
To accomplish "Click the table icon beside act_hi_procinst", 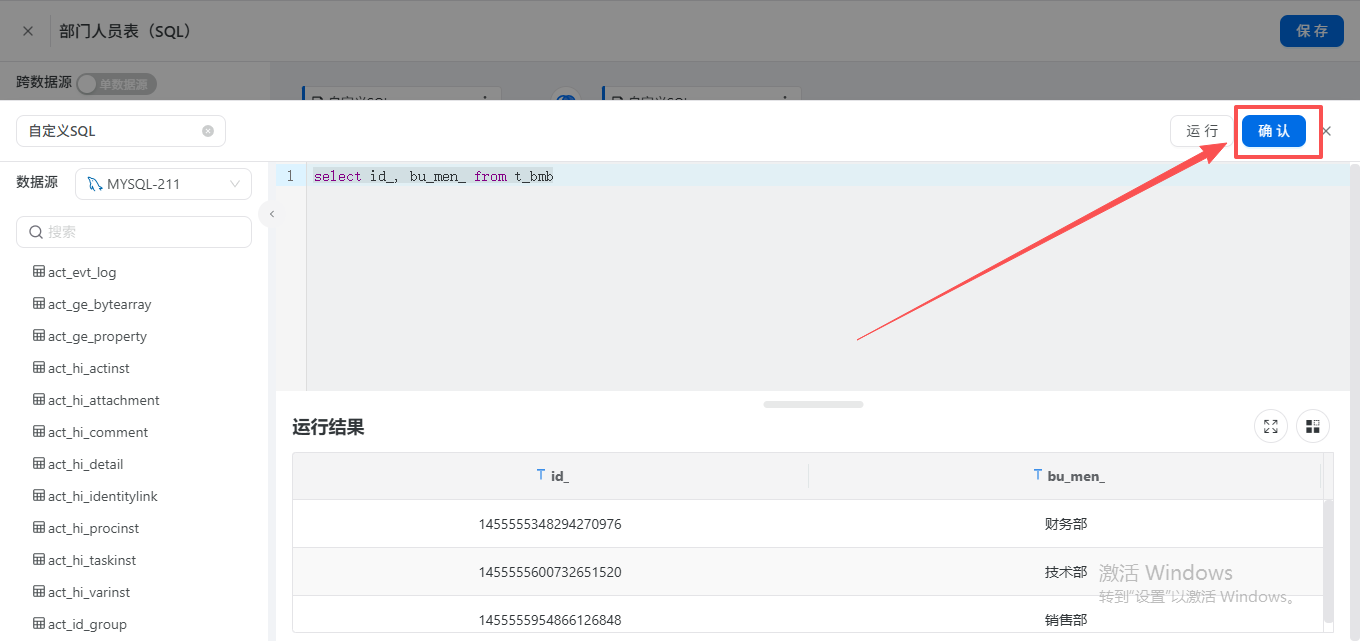I will (x=39, y=528).
